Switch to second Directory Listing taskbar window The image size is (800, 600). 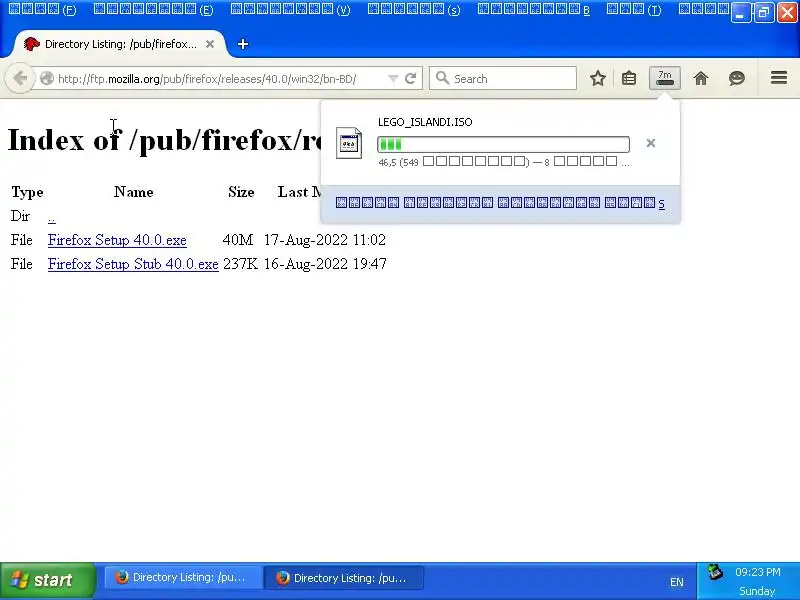344,578
